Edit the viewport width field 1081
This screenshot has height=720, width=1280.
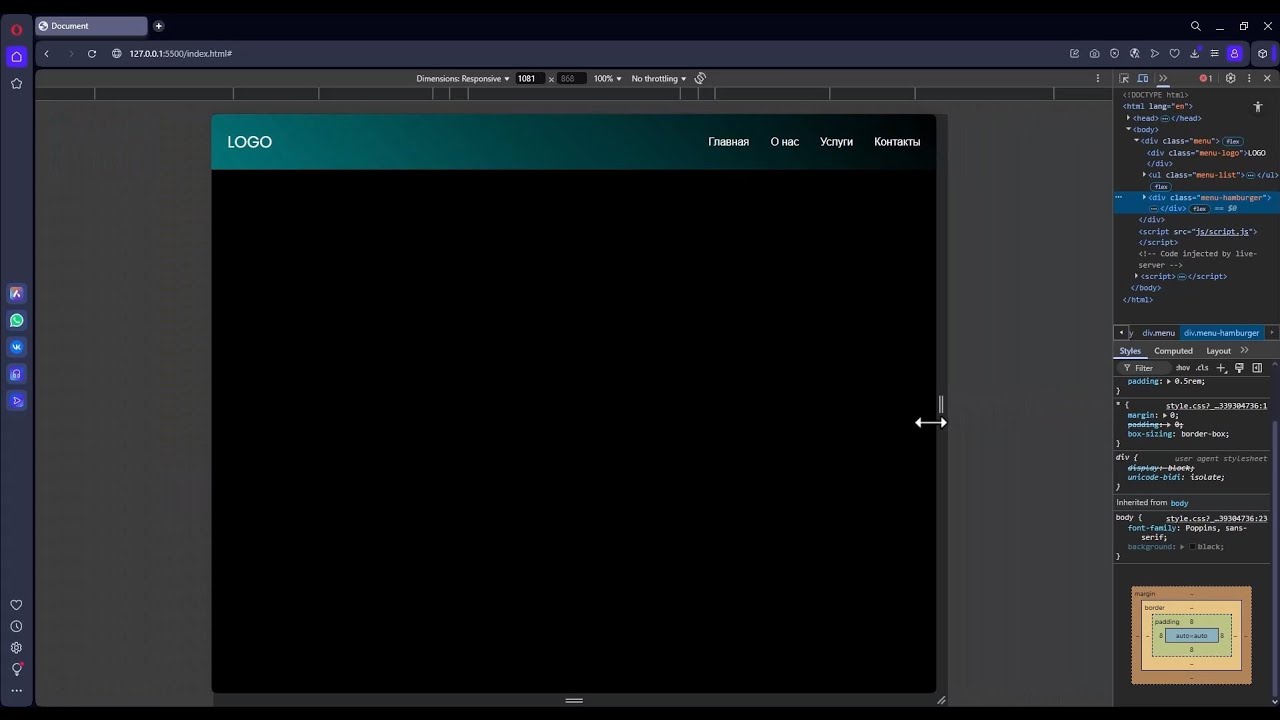pos(528,78)
